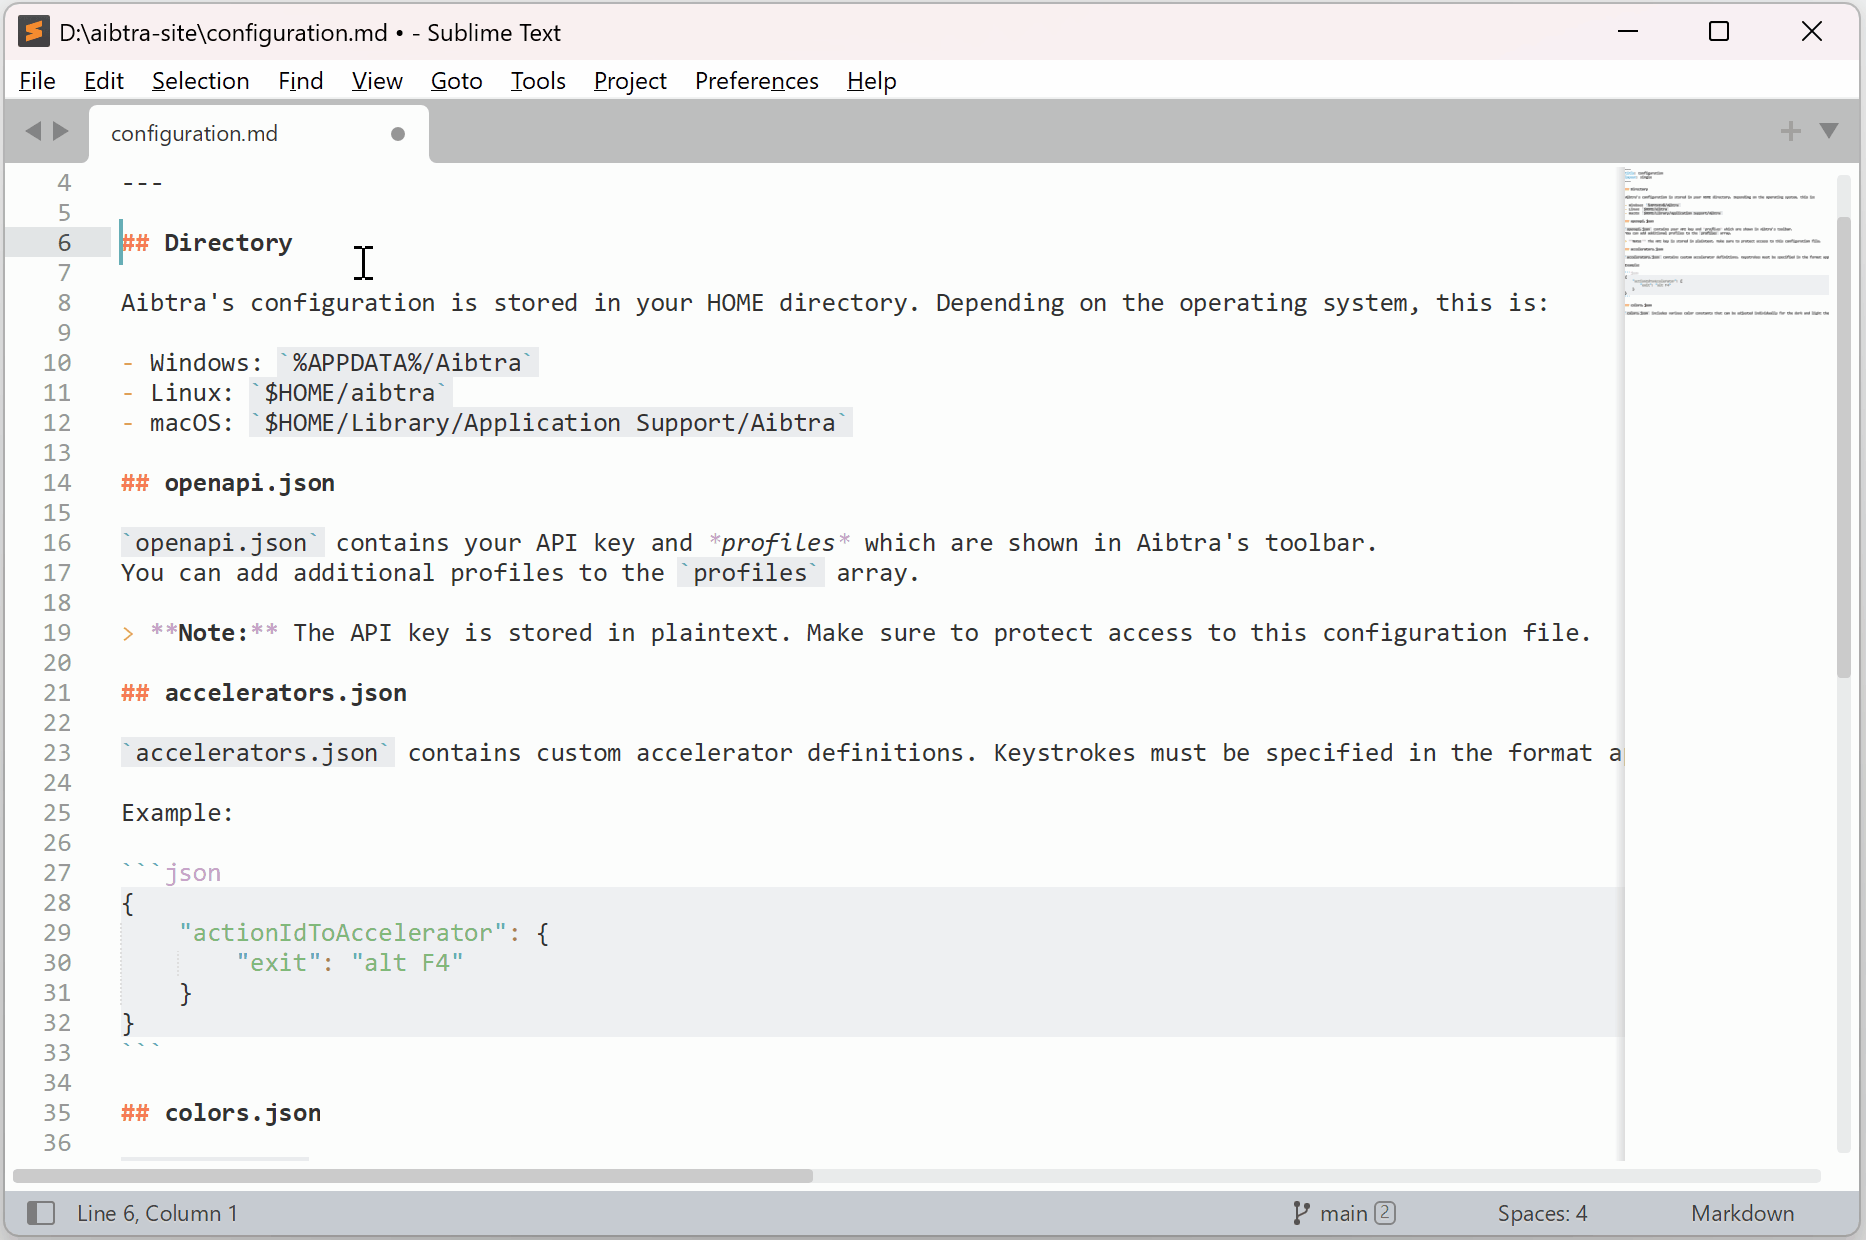
Task: Click Line 6, Column 1 status text
Action: pyautogui.click(x=158, y=1213)
